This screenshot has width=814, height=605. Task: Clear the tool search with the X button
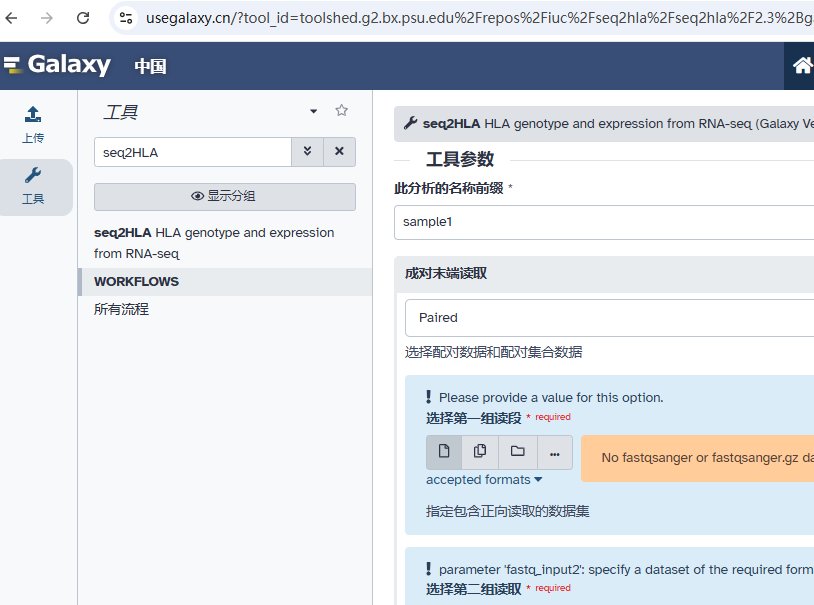pos(340,152)
